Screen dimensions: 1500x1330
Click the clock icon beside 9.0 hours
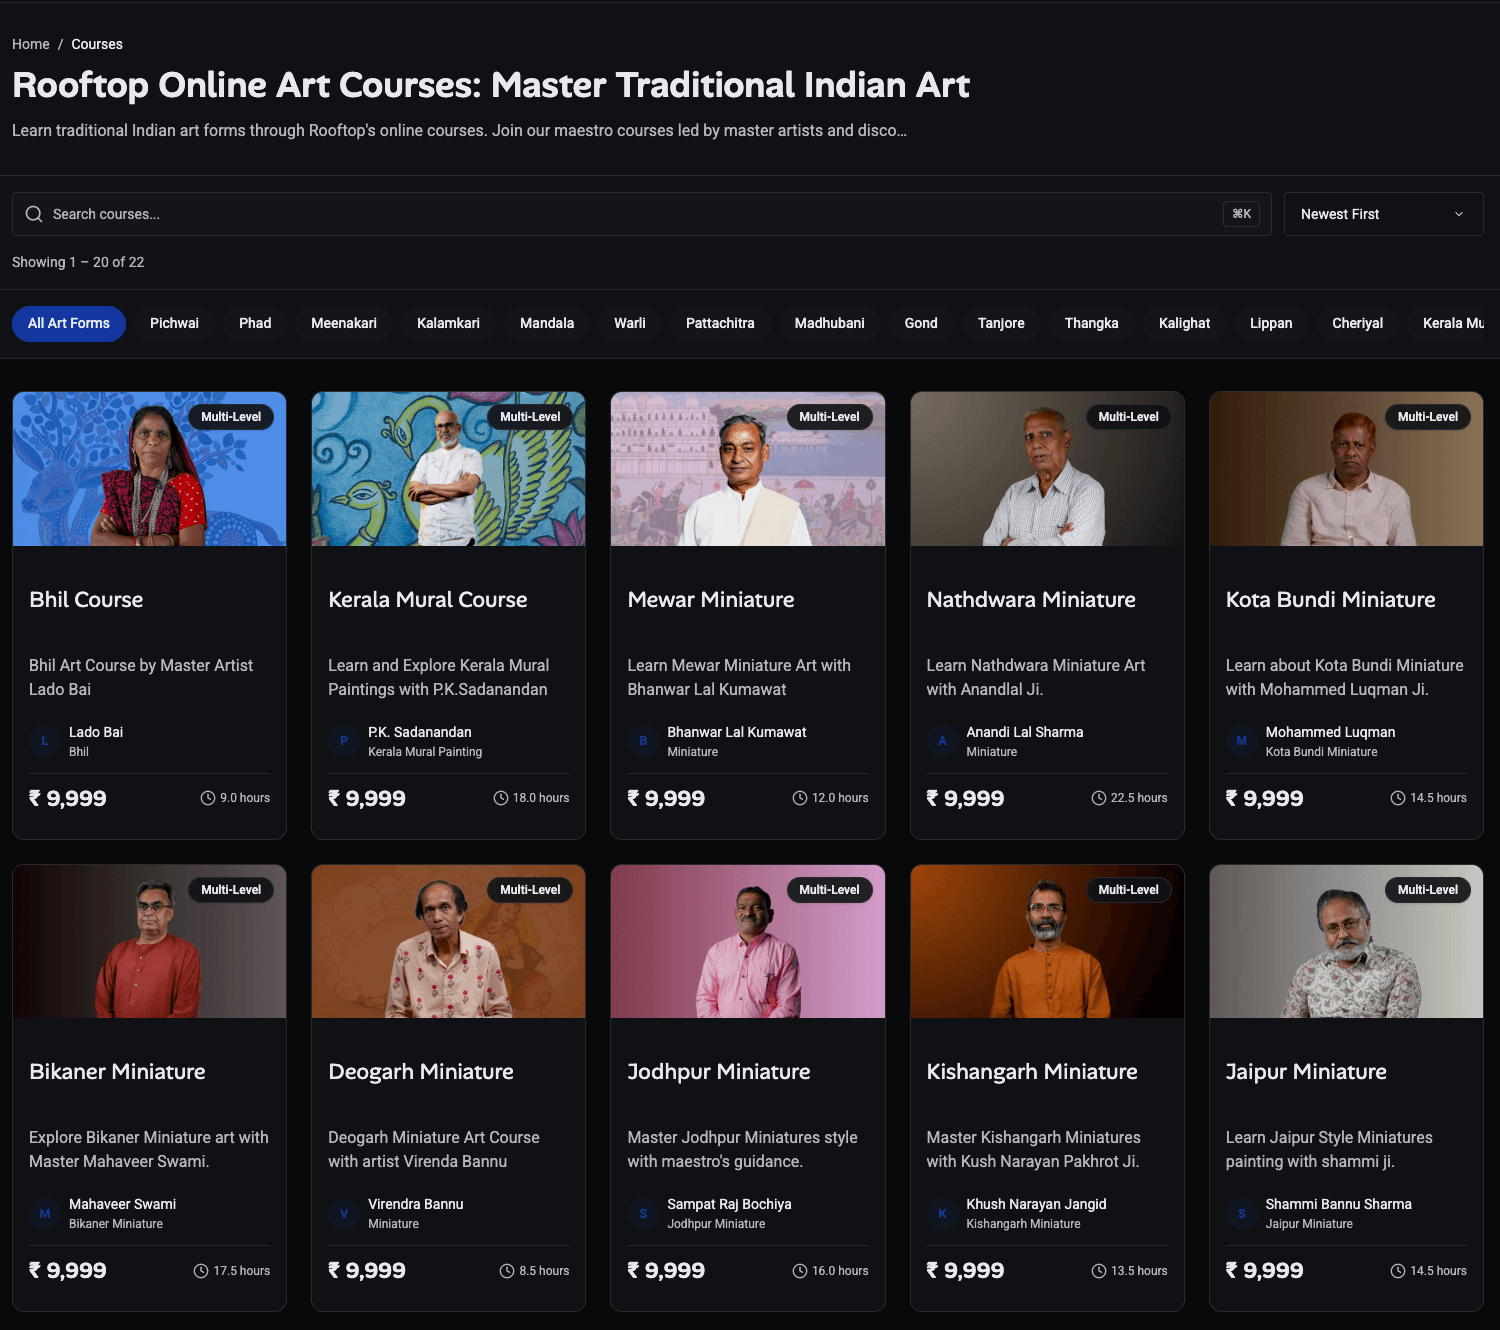[x=208, y=798]
